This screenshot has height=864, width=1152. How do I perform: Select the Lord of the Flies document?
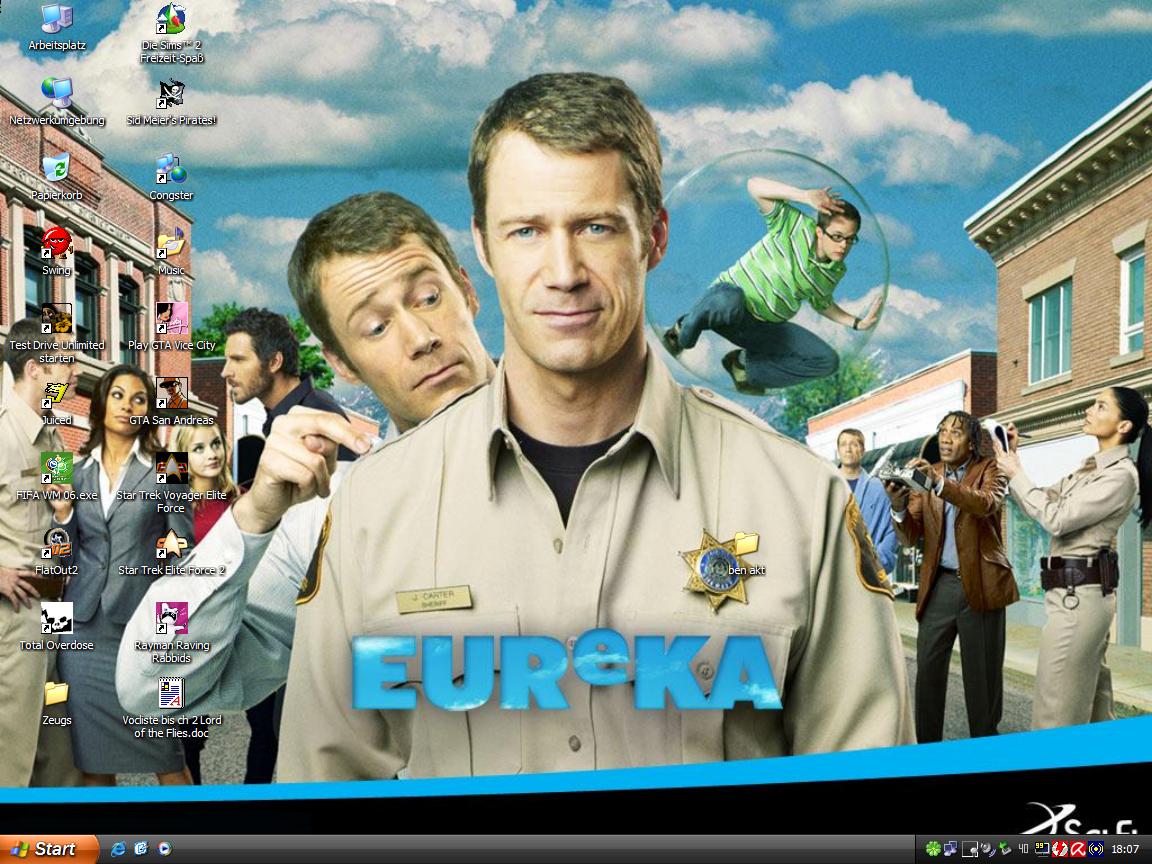point(171,694)
